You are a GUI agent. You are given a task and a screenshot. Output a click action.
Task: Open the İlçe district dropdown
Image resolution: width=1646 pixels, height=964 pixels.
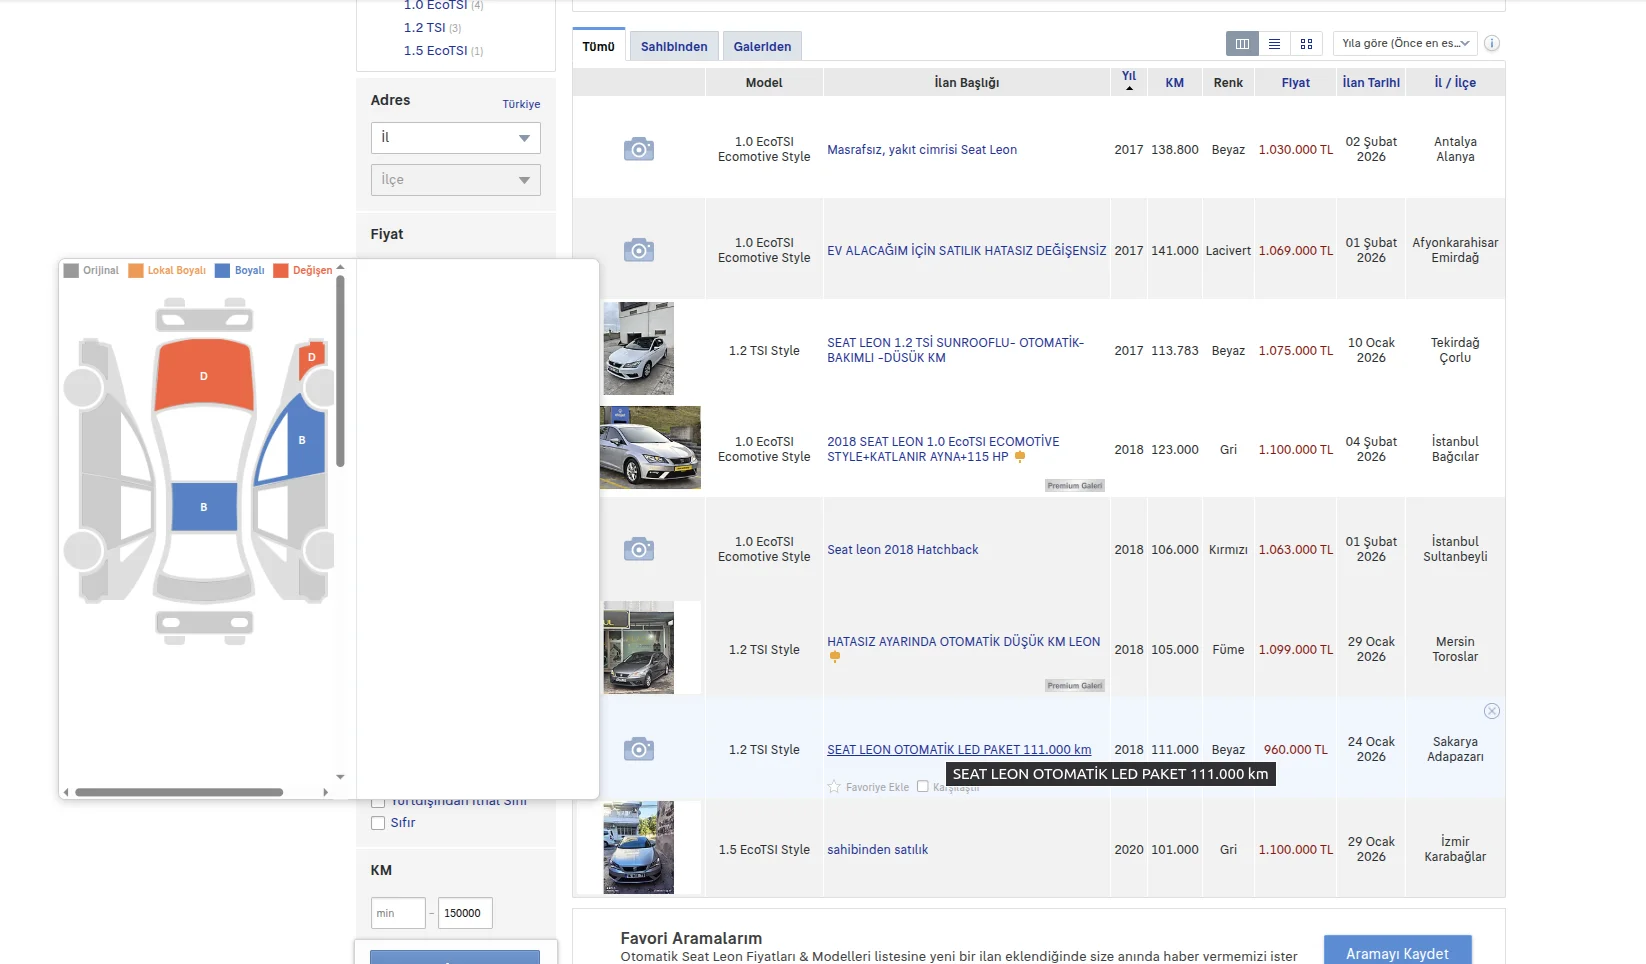click(x=456, y=180)
